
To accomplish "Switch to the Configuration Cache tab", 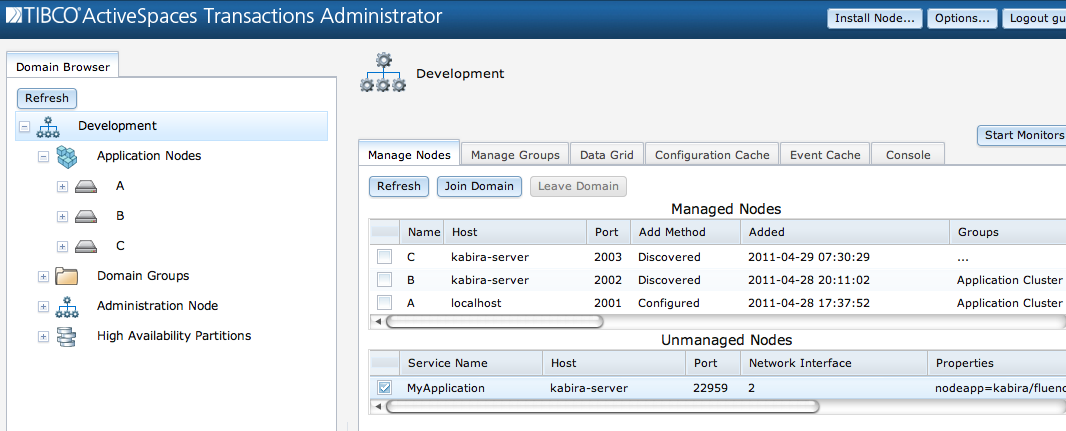I will (x=712, y=154).
